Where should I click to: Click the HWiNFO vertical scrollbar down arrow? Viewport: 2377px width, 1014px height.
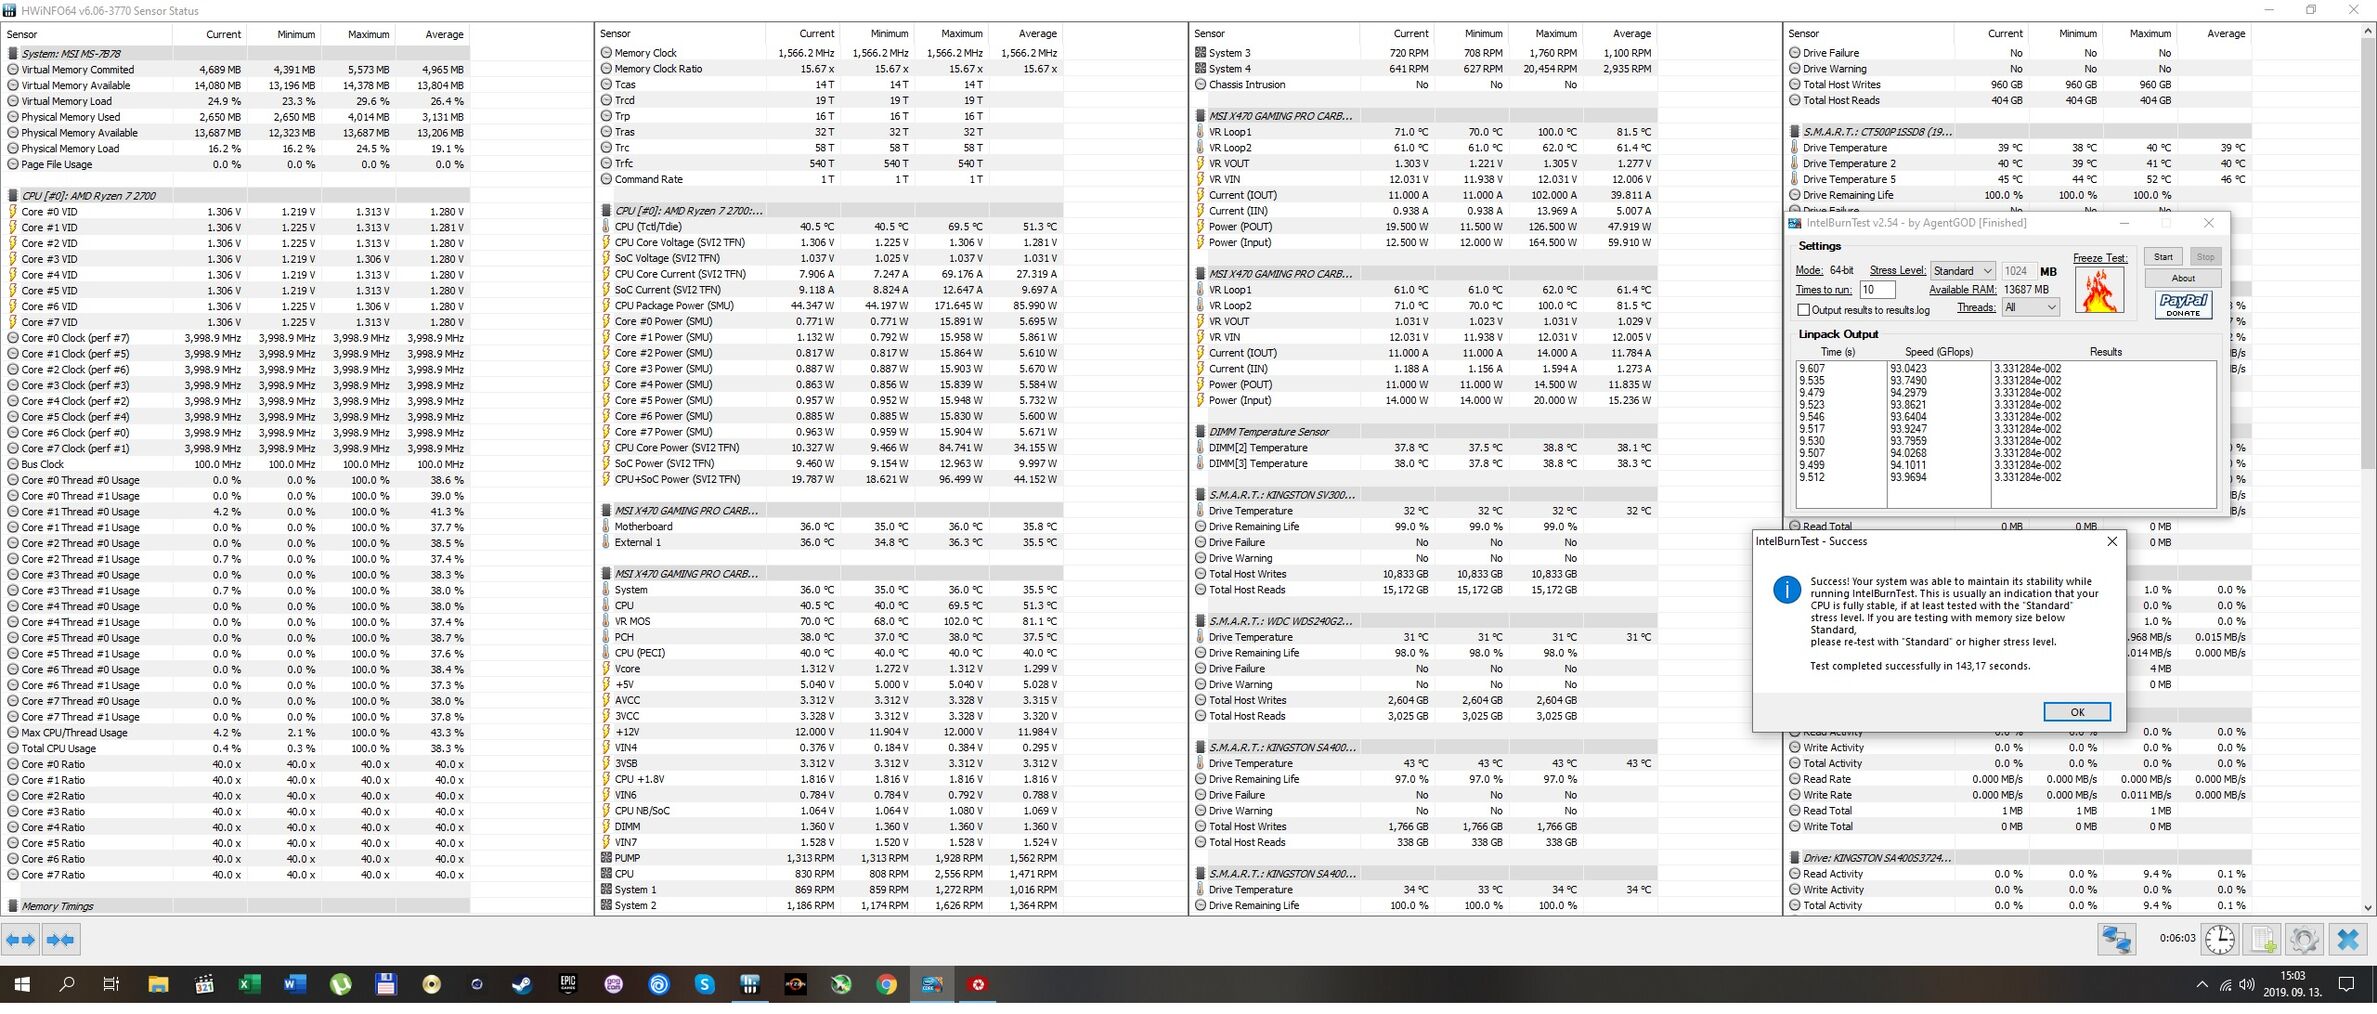tap(2367, 907)
